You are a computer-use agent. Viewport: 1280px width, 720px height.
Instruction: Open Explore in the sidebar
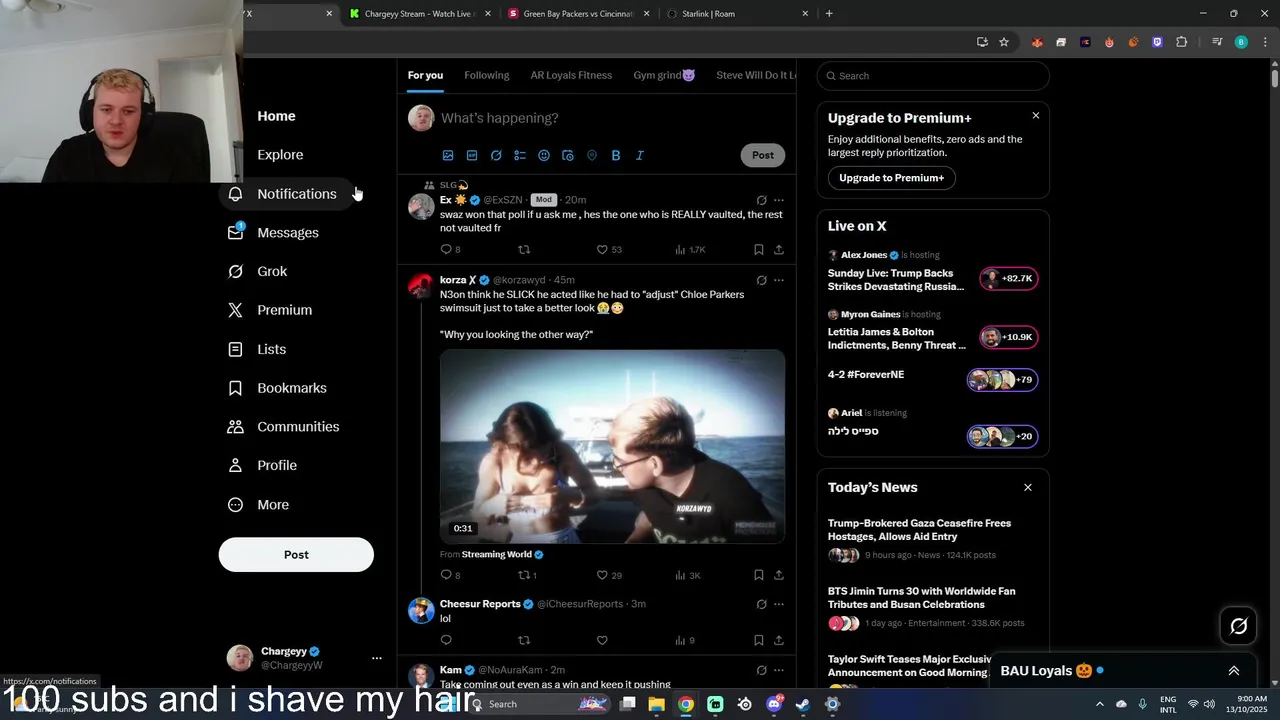(x=280, y=155)
